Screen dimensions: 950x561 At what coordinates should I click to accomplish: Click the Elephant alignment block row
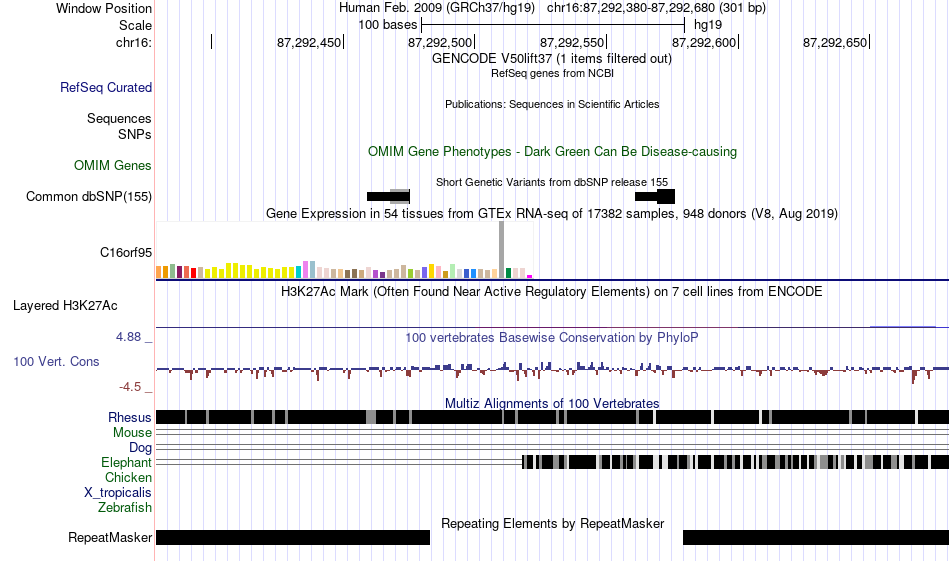(736, 462)
